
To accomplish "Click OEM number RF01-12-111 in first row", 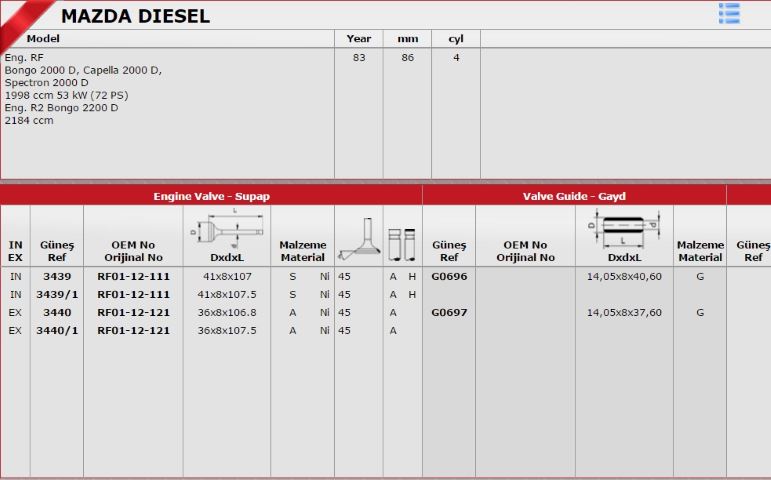I will [133, 276].
